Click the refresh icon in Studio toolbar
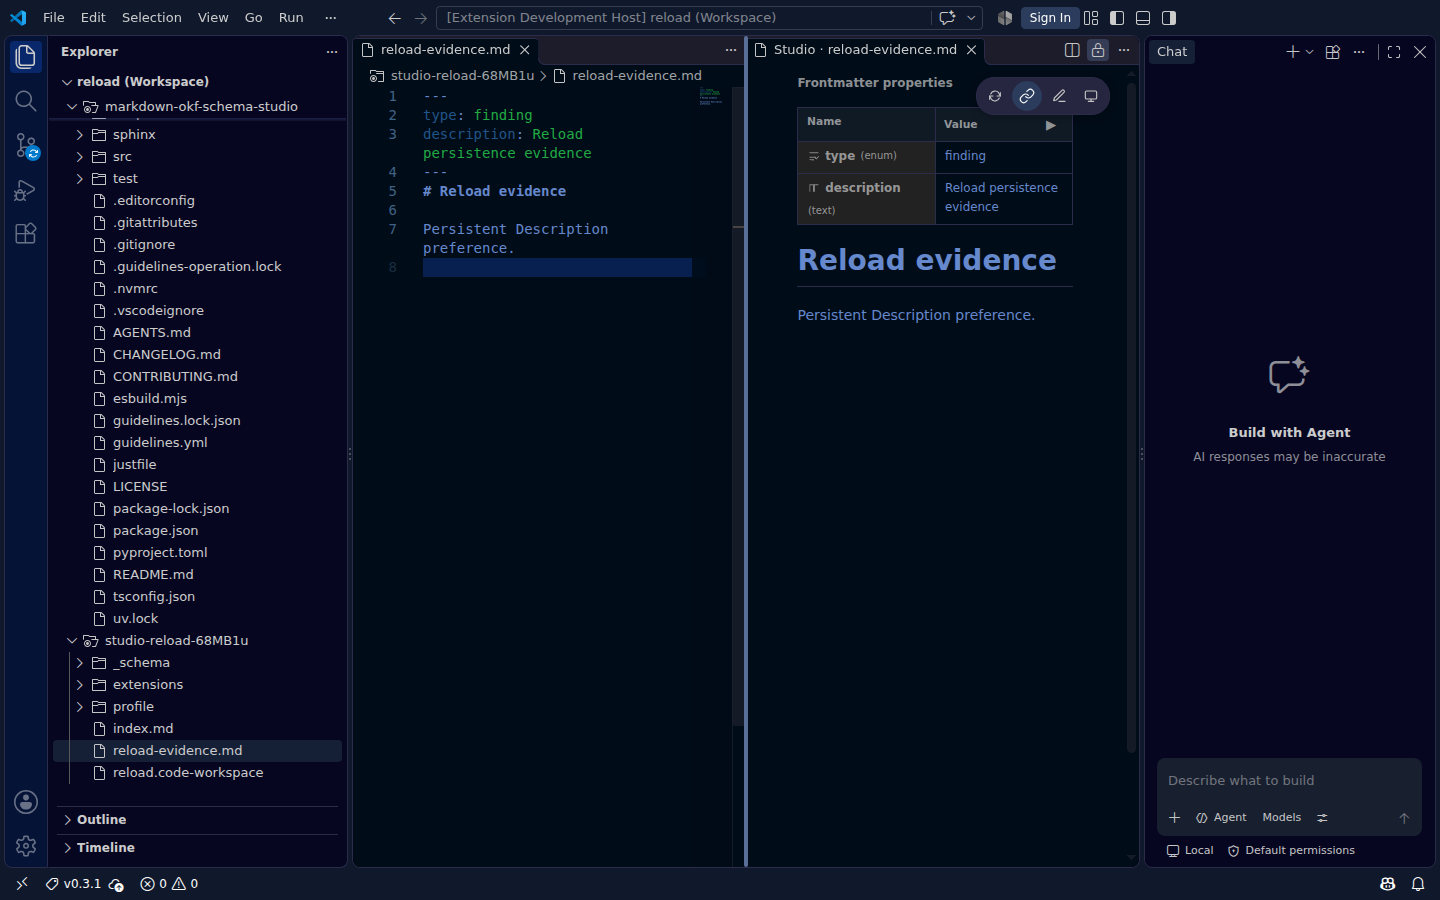The height and width of the screenshot is (900, 1440). (995, 96)
